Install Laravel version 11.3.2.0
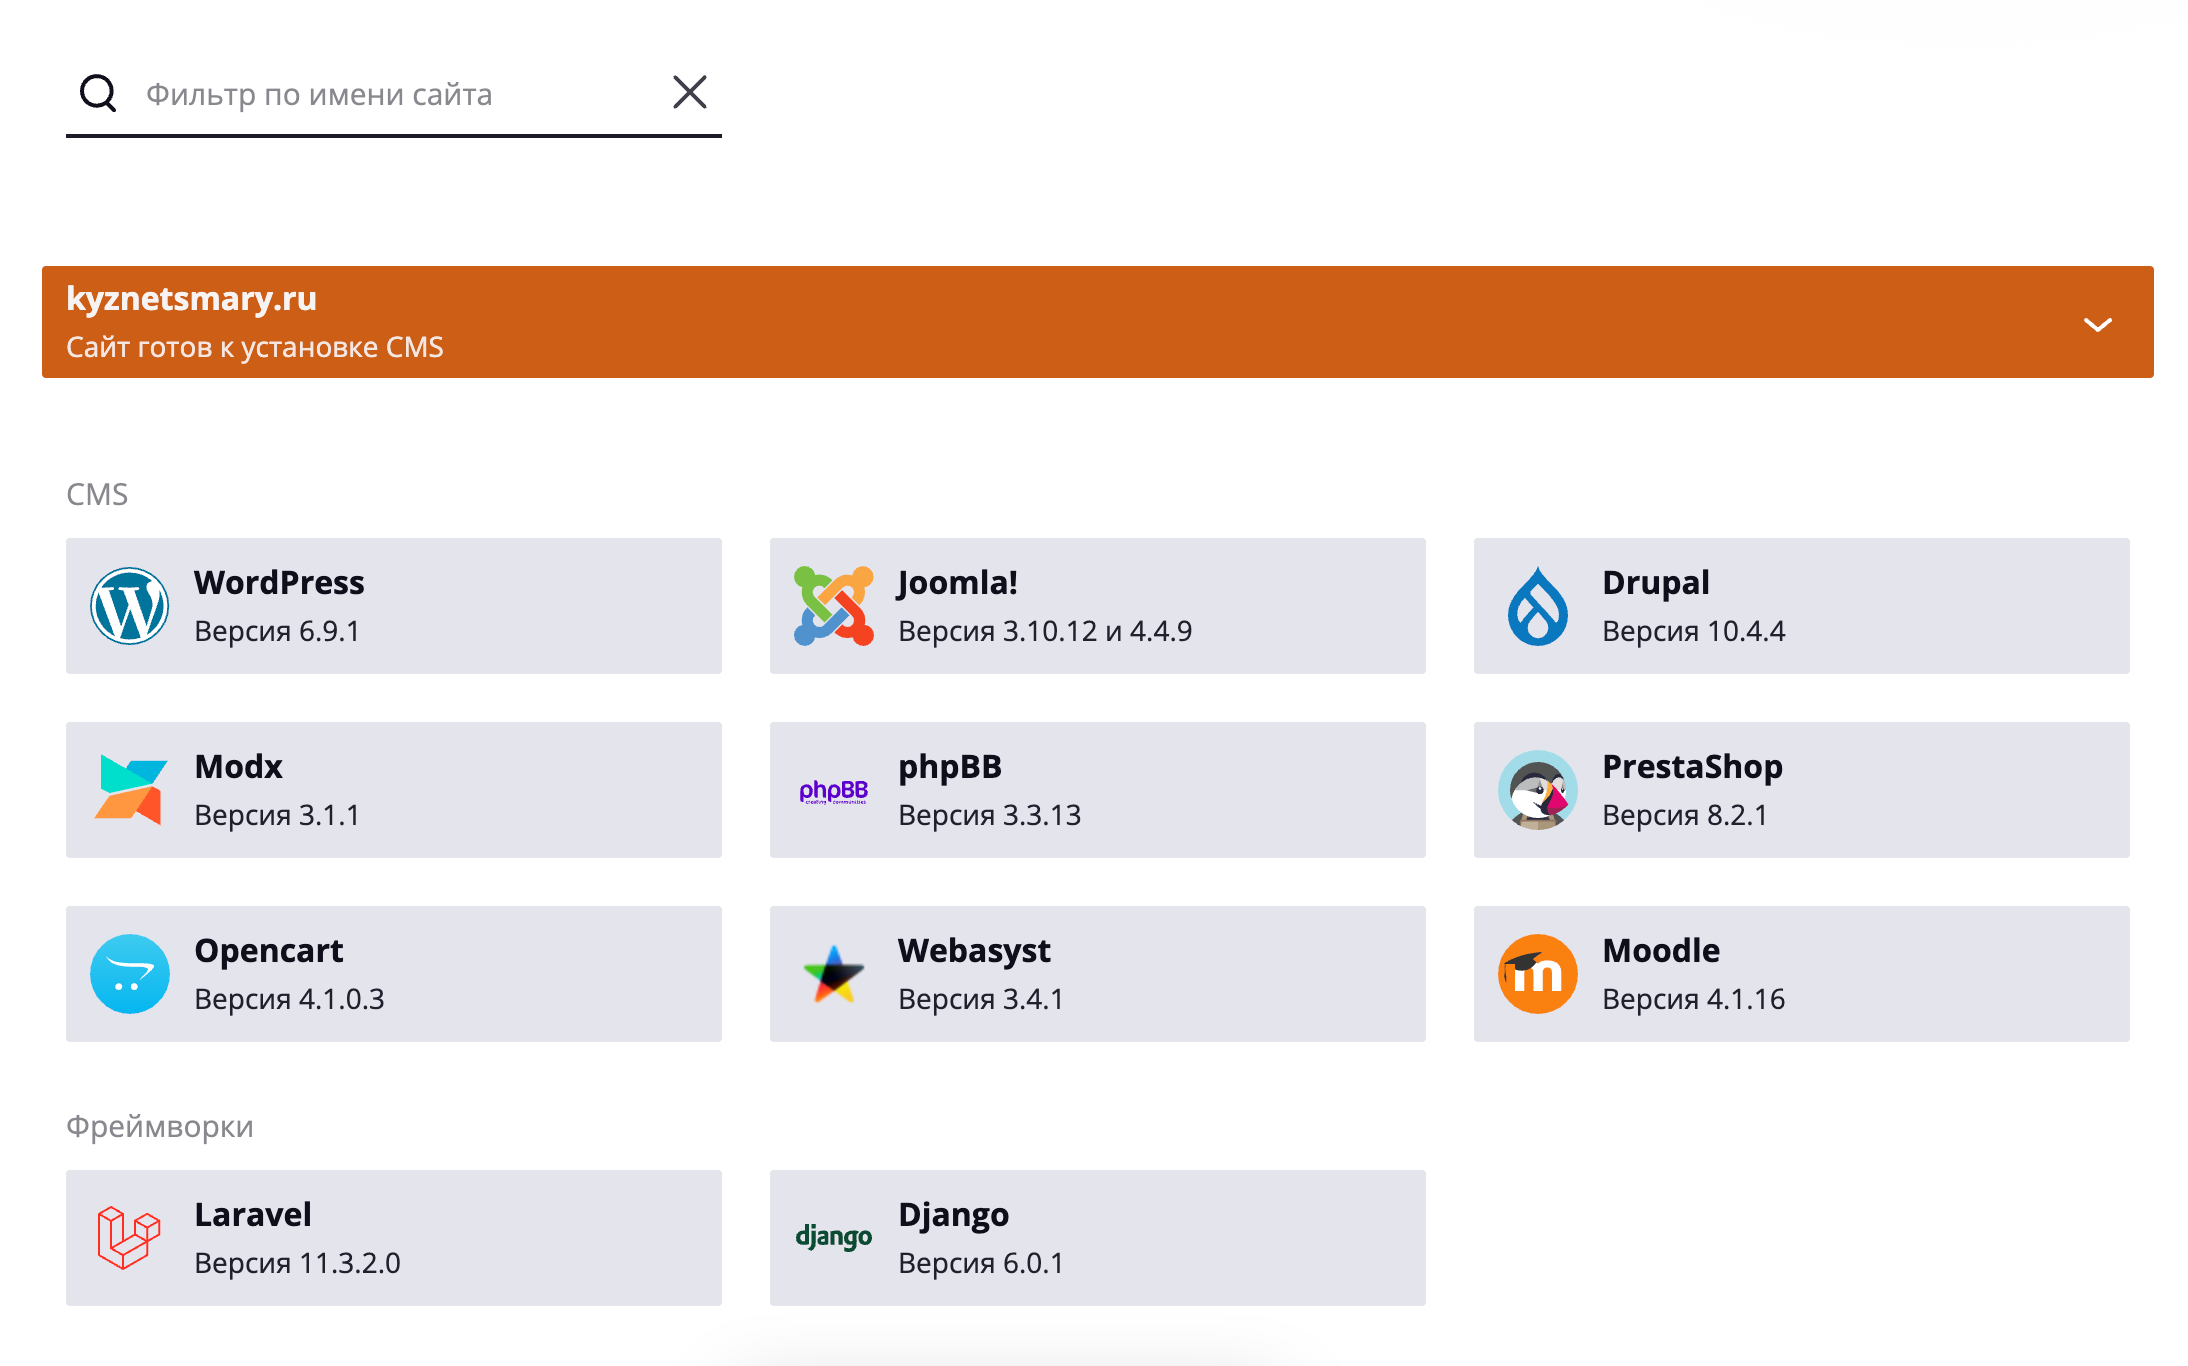The image size is (2188, 1366). (x=394, y=1238)
